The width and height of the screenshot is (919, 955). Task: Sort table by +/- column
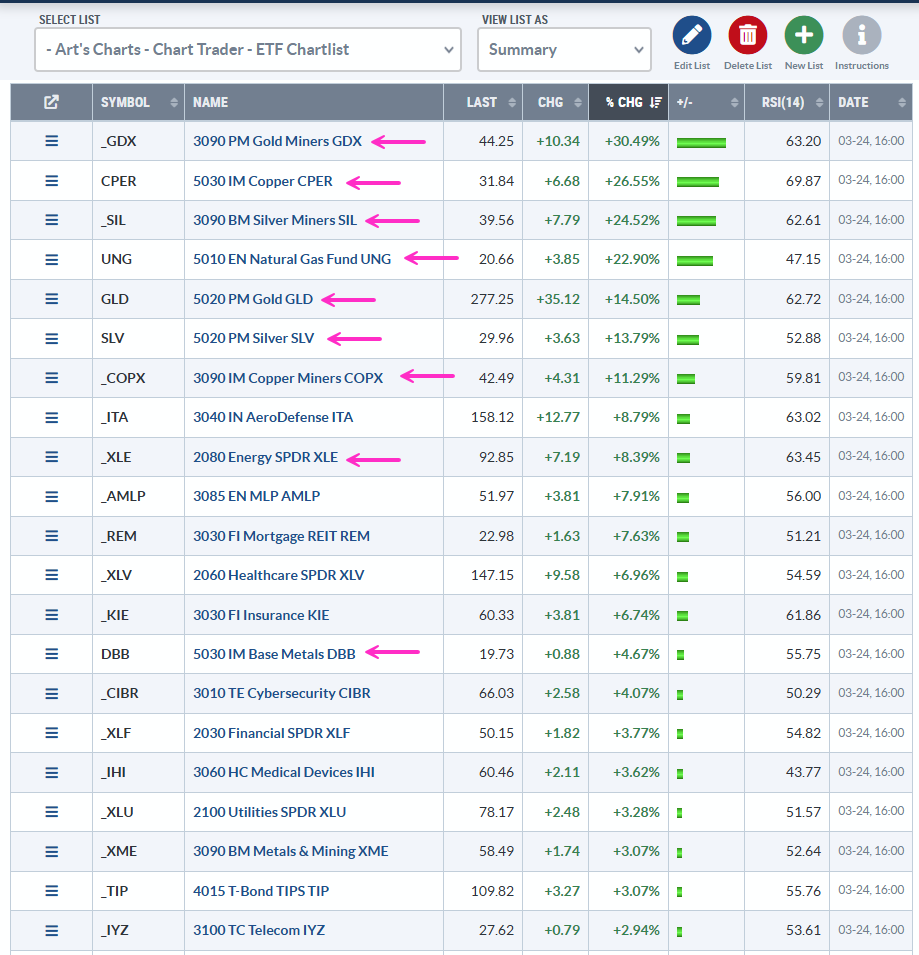tap(706, 102)
